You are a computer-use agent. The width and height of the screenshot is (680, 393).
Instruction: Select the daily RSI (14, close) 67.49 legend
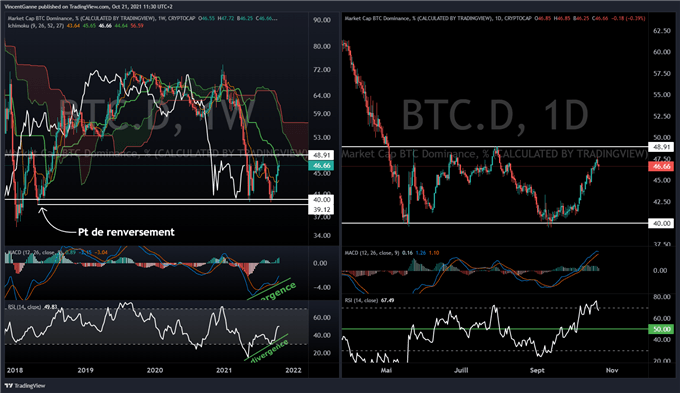(x=369, y=300)
